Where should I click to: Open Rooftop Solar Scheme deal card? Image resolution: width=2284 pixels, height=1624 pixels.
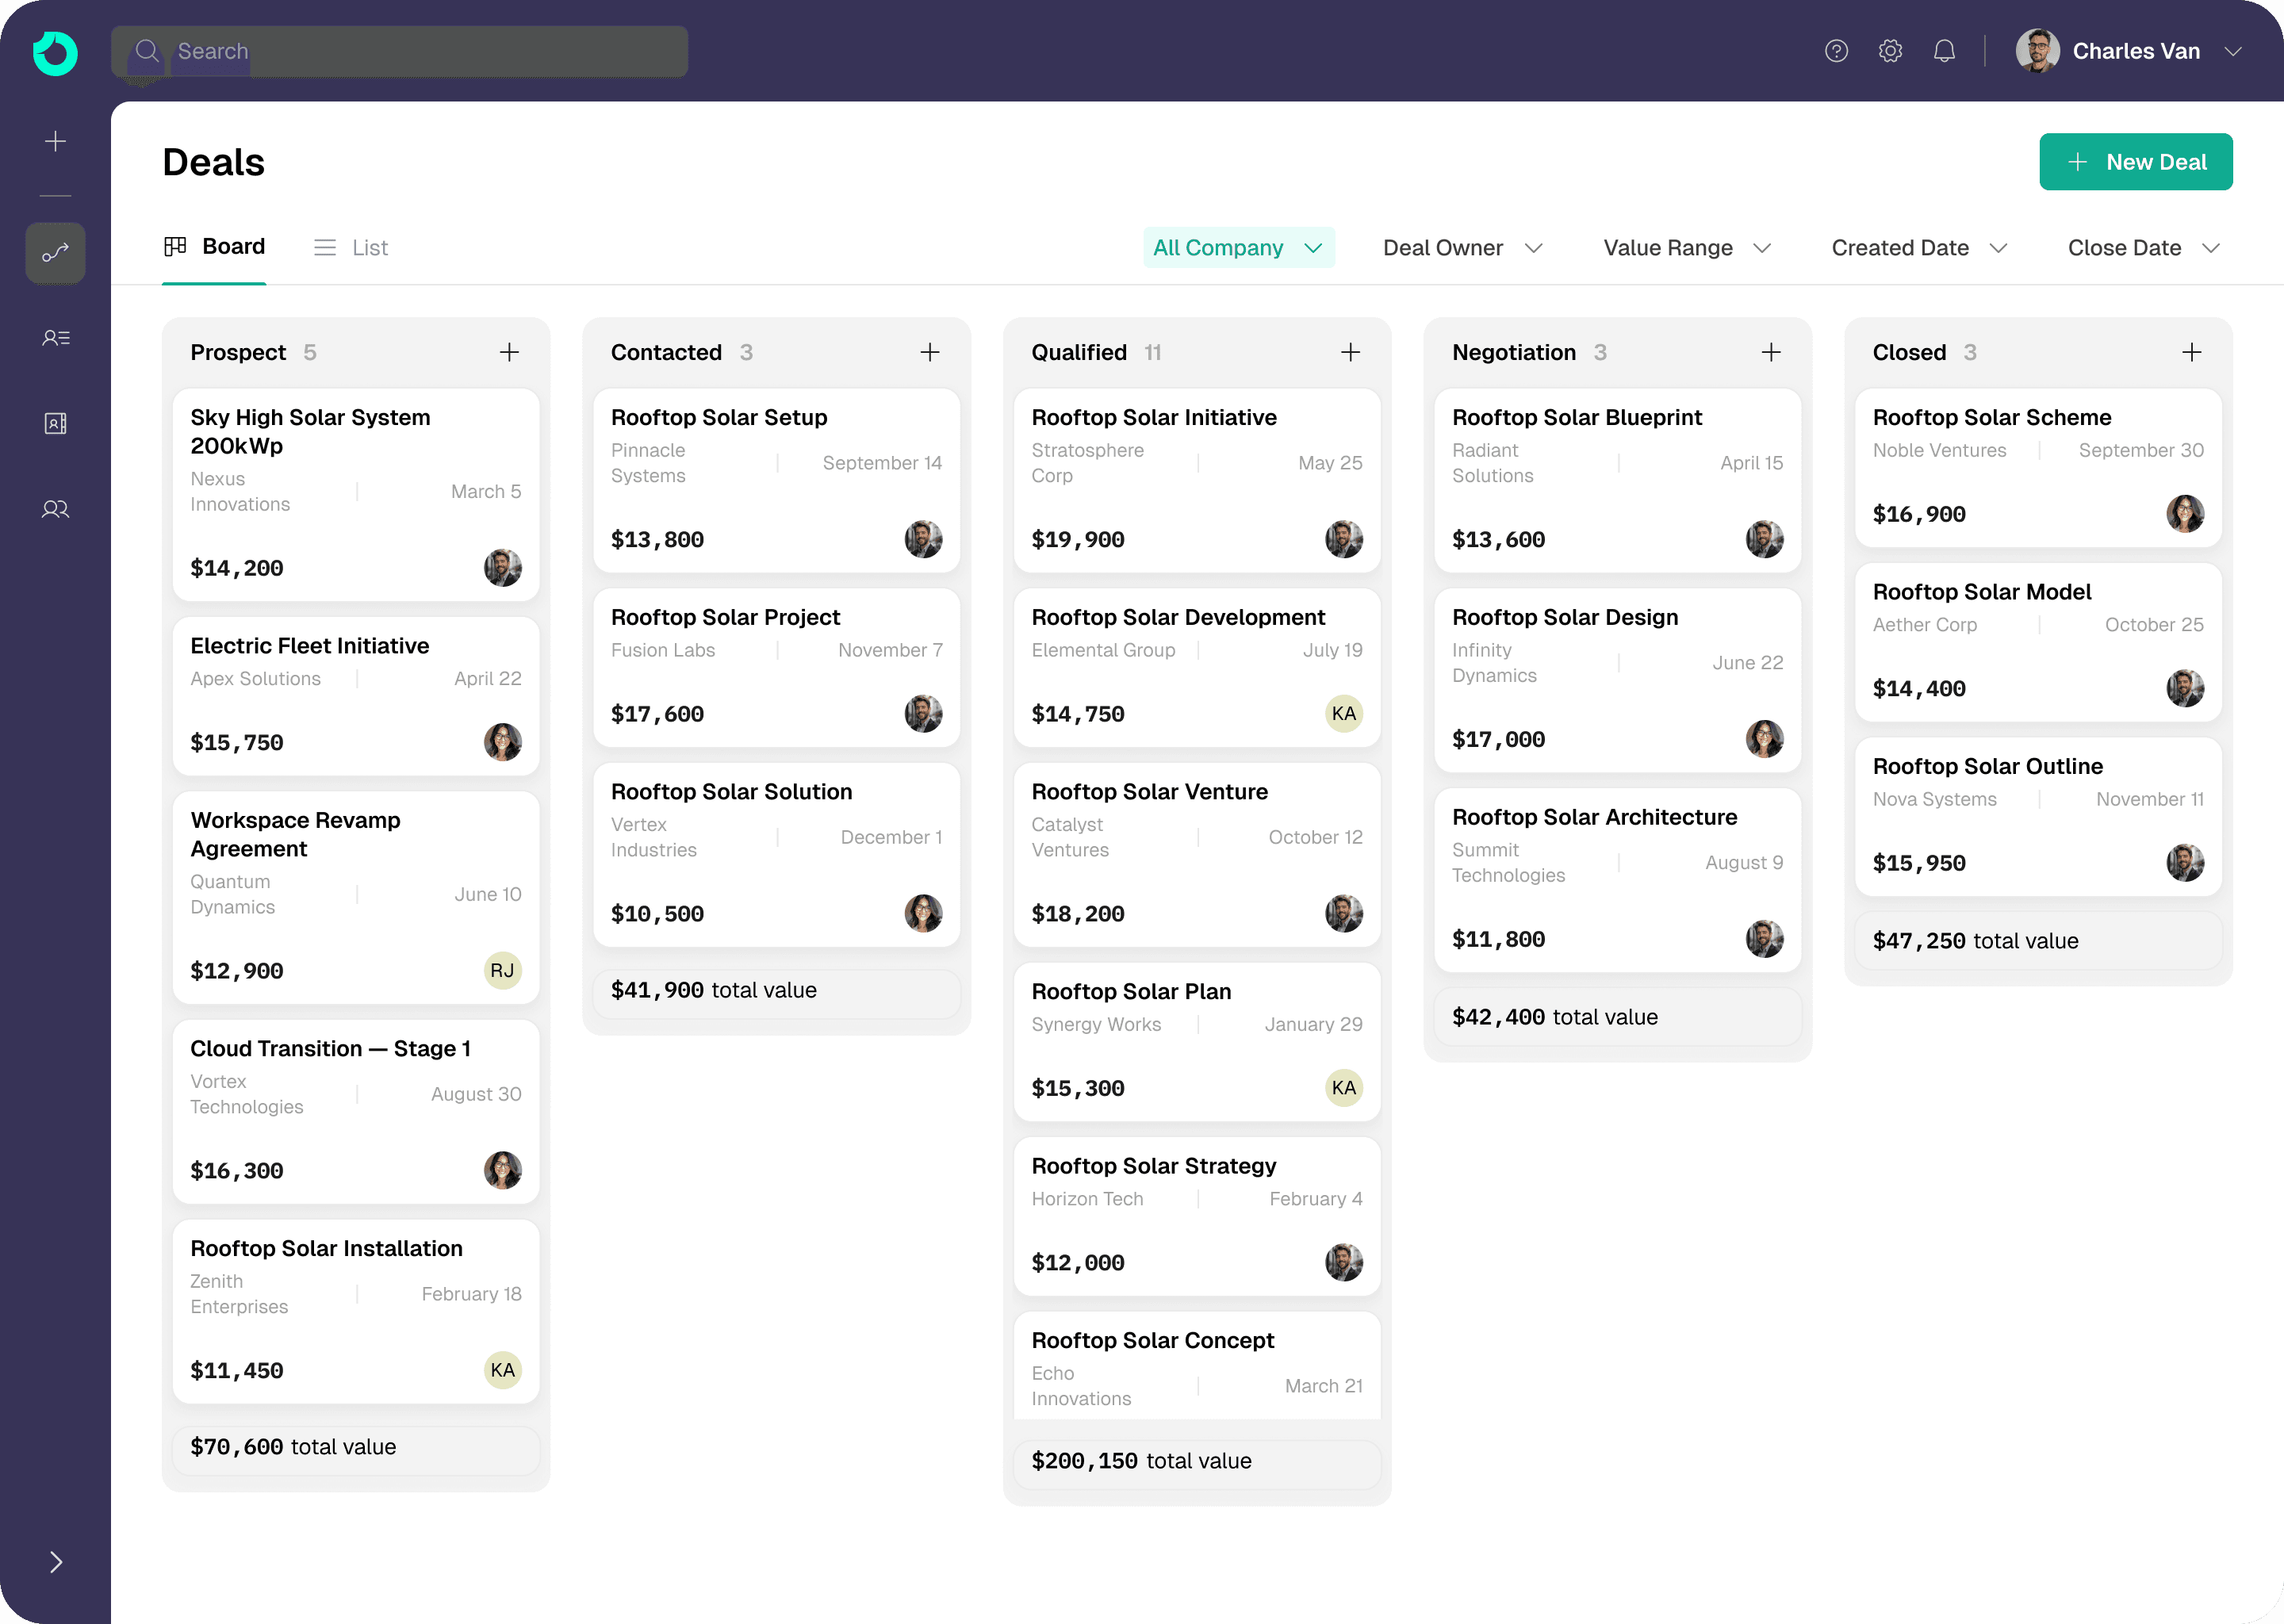[x=2038, y=467]
